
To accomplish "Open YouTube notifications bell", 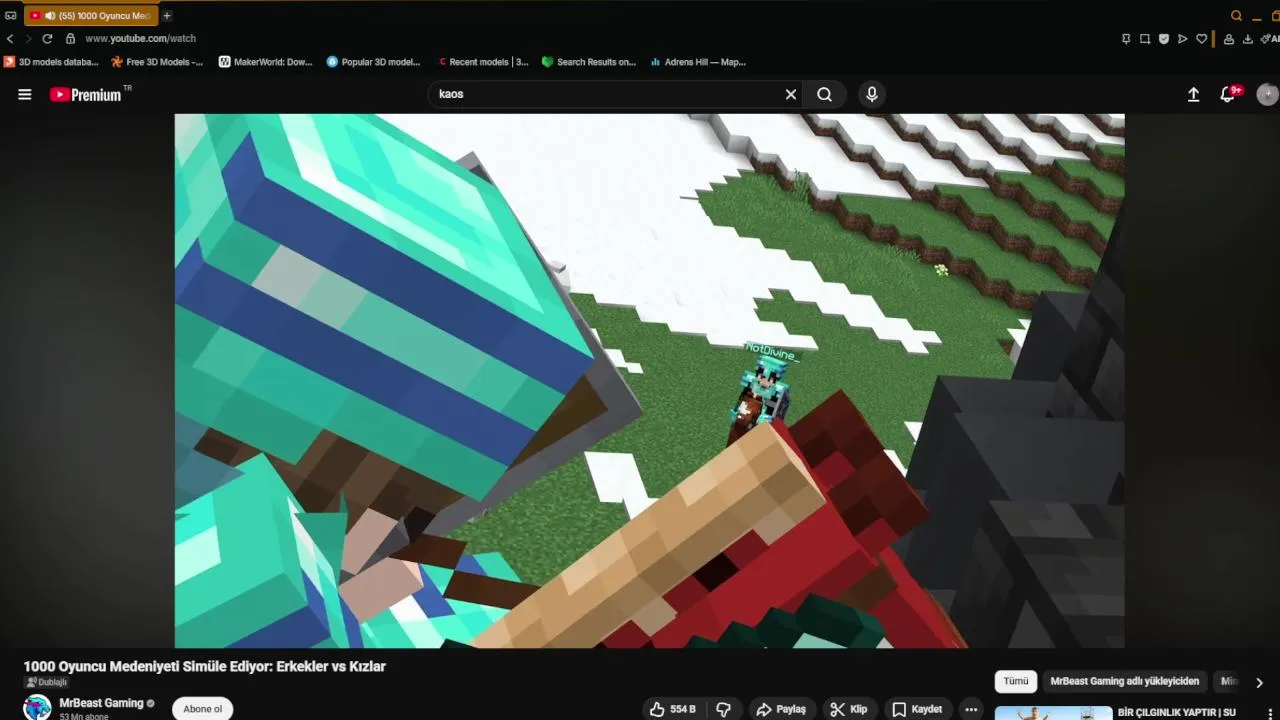I will coord(1228,94).
